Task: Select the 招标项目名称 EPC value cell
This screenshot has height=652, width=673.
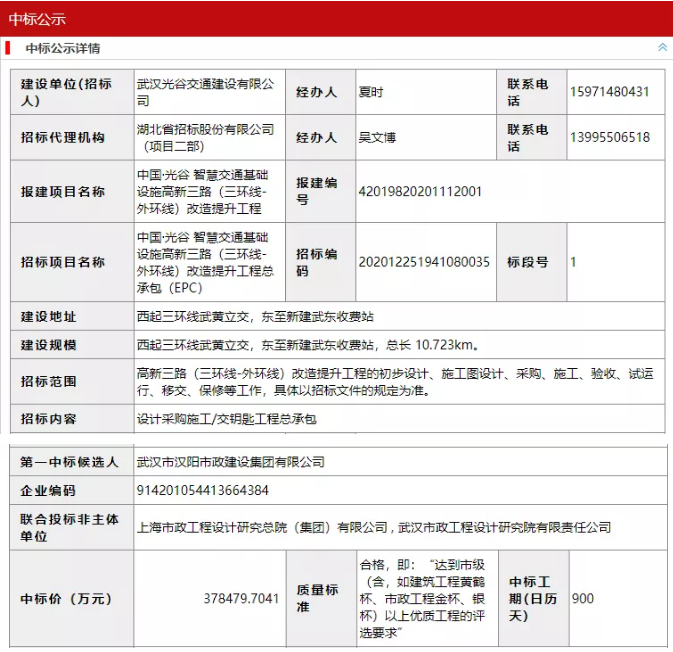Action: 210,262
